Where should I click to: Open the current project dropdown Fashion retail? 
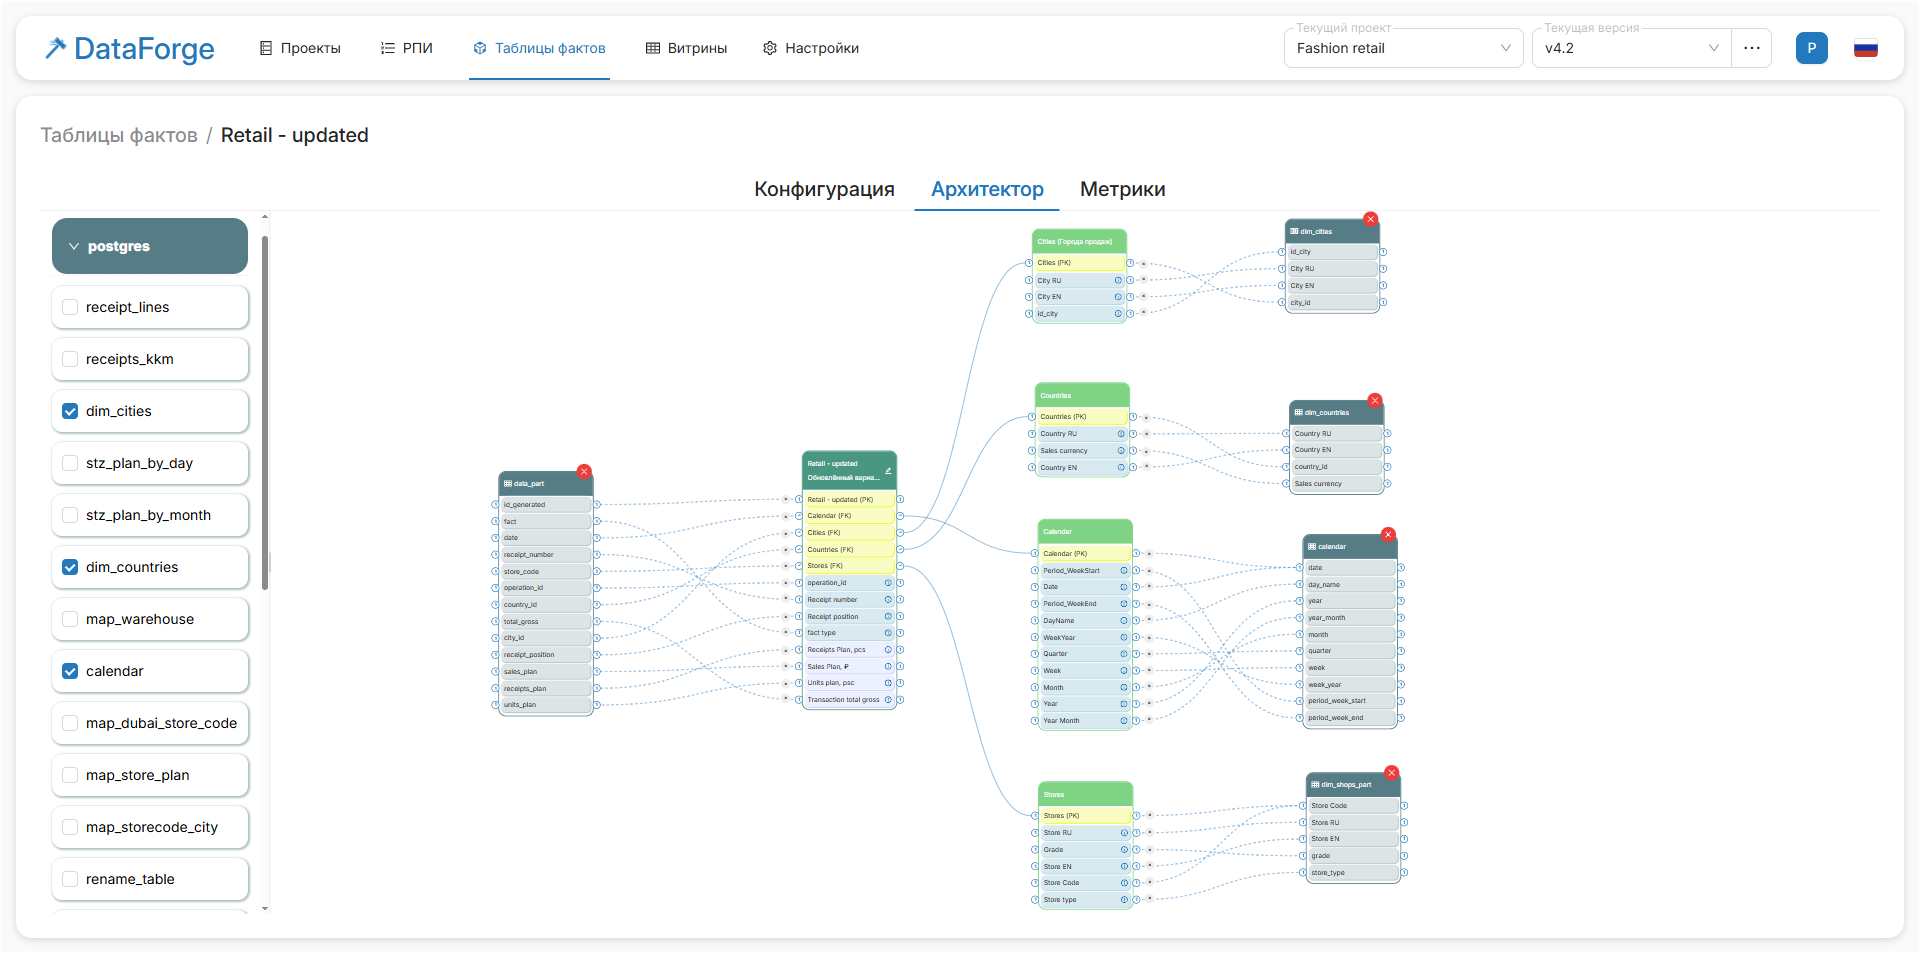pos(1403,48)
